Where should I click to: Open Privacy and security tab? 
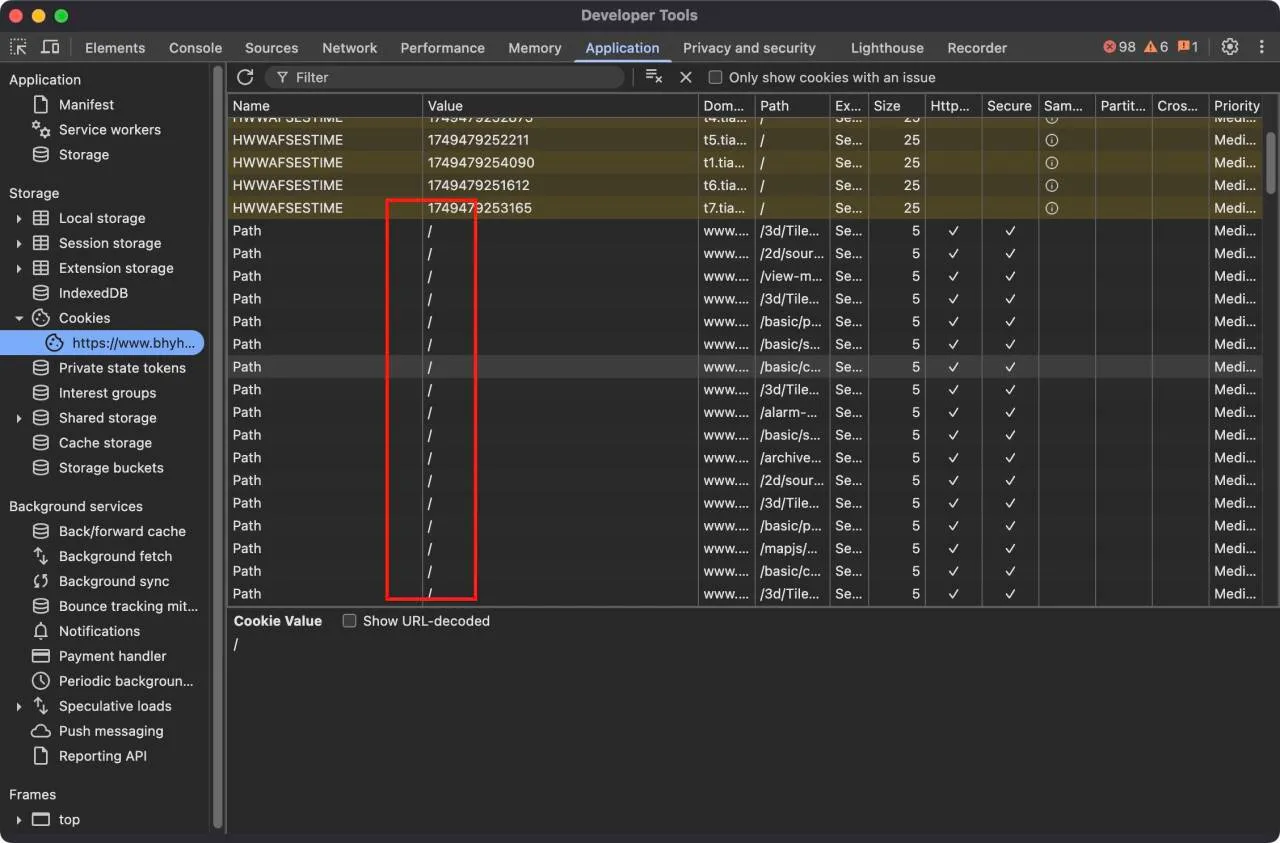coord(749,48)
